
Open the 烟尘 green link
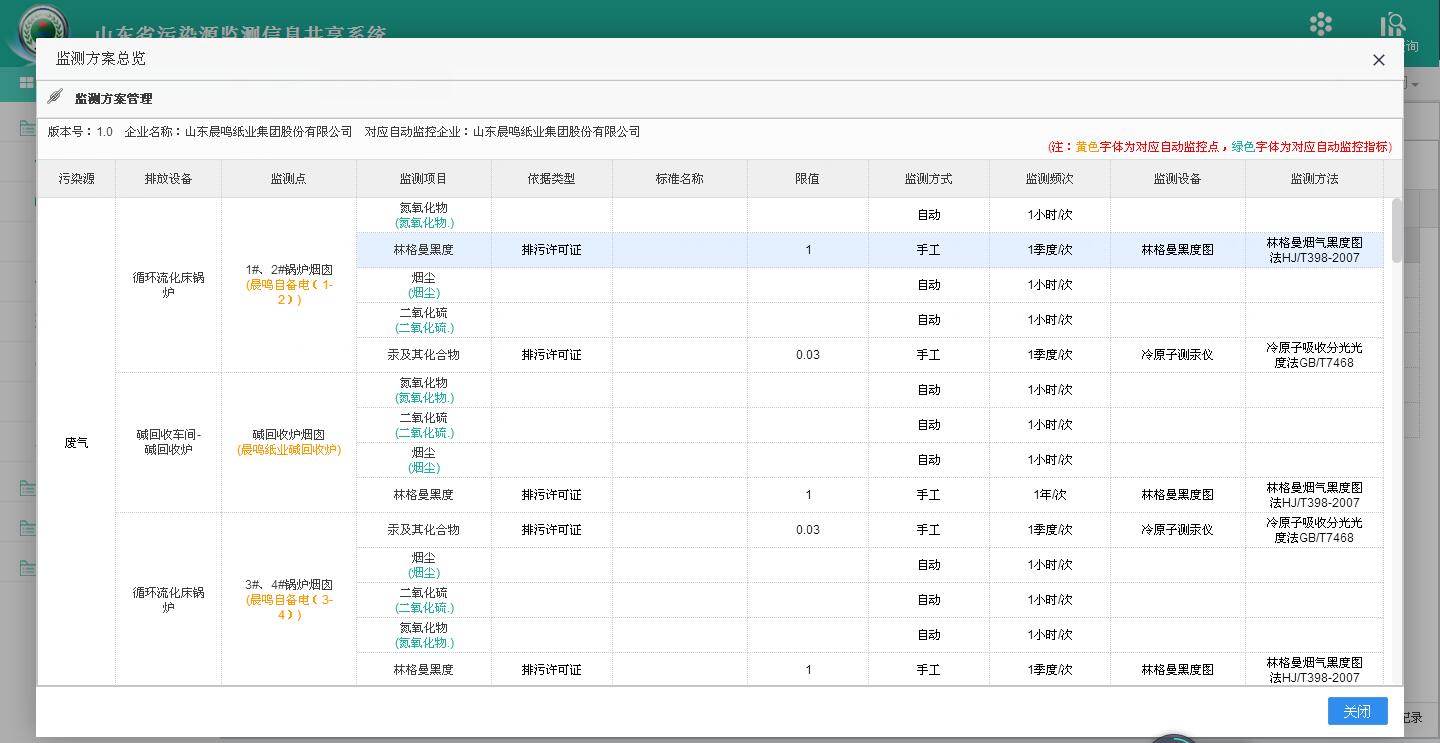coord(423,292)
